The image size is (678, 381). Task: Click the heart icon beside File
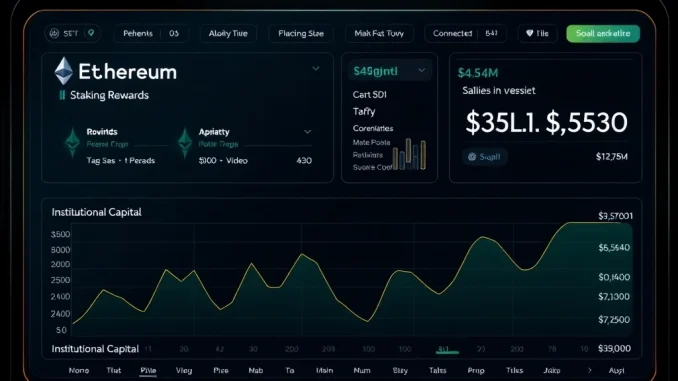(x=529, y=33)
